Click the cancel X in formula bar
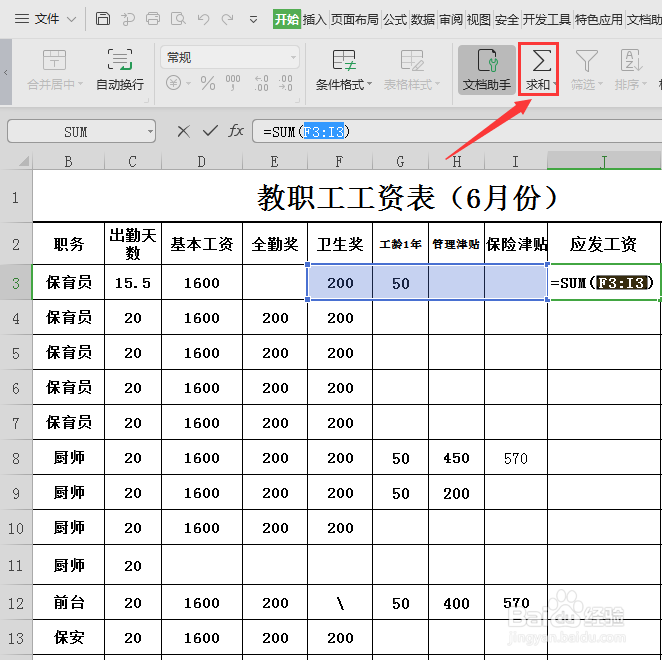Image resolution: width=662 pixels, height=660 pixels. pyautogui.click(x=183, y=131)
